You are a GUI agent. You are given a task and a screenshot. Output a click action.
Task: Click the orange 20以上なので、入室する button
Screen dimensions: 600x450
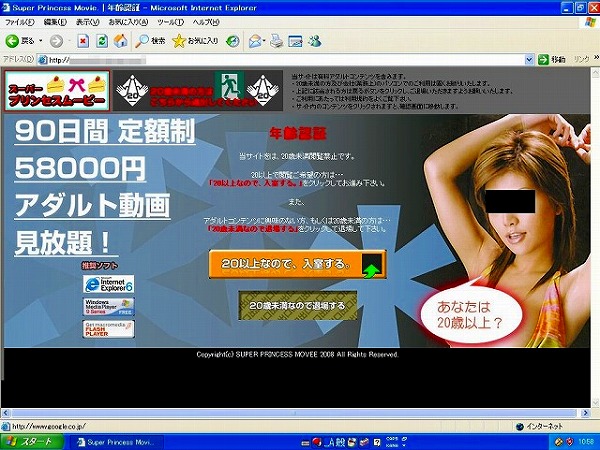point(297,264)
